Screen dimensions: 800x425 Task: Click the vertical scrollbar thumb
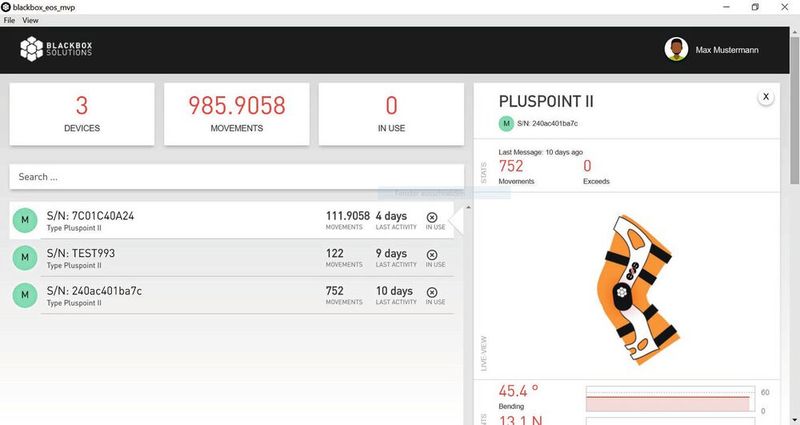(794, 109)
